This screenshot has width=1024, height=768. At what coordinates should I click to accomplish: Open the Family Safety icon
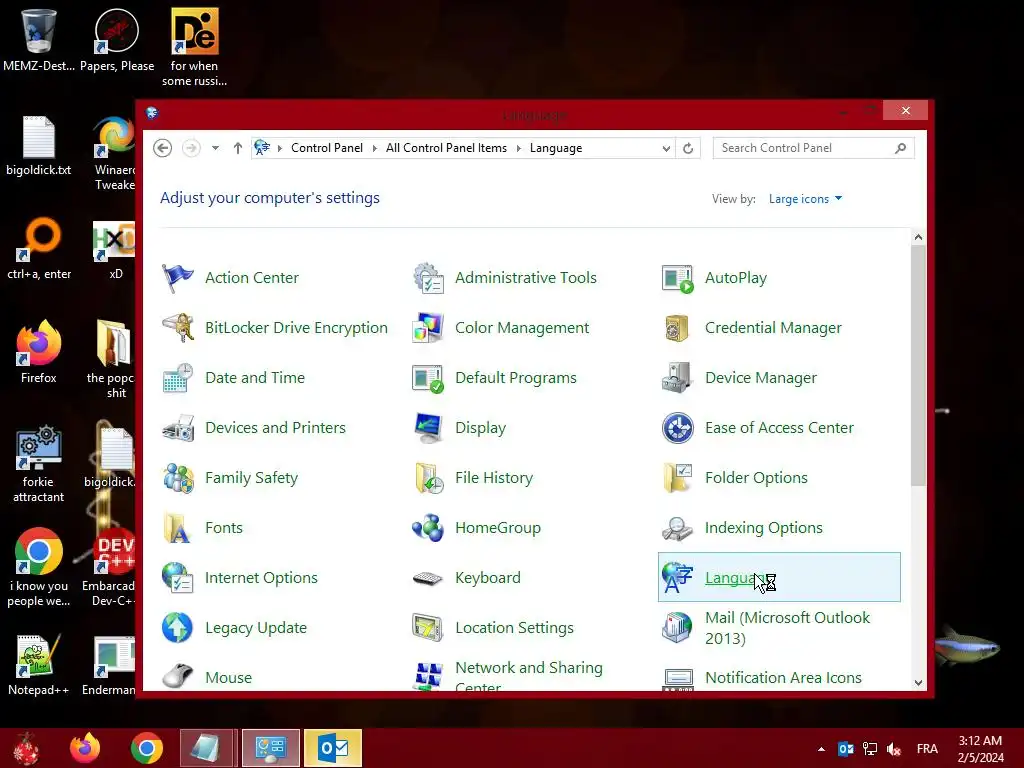coord(178,478)
